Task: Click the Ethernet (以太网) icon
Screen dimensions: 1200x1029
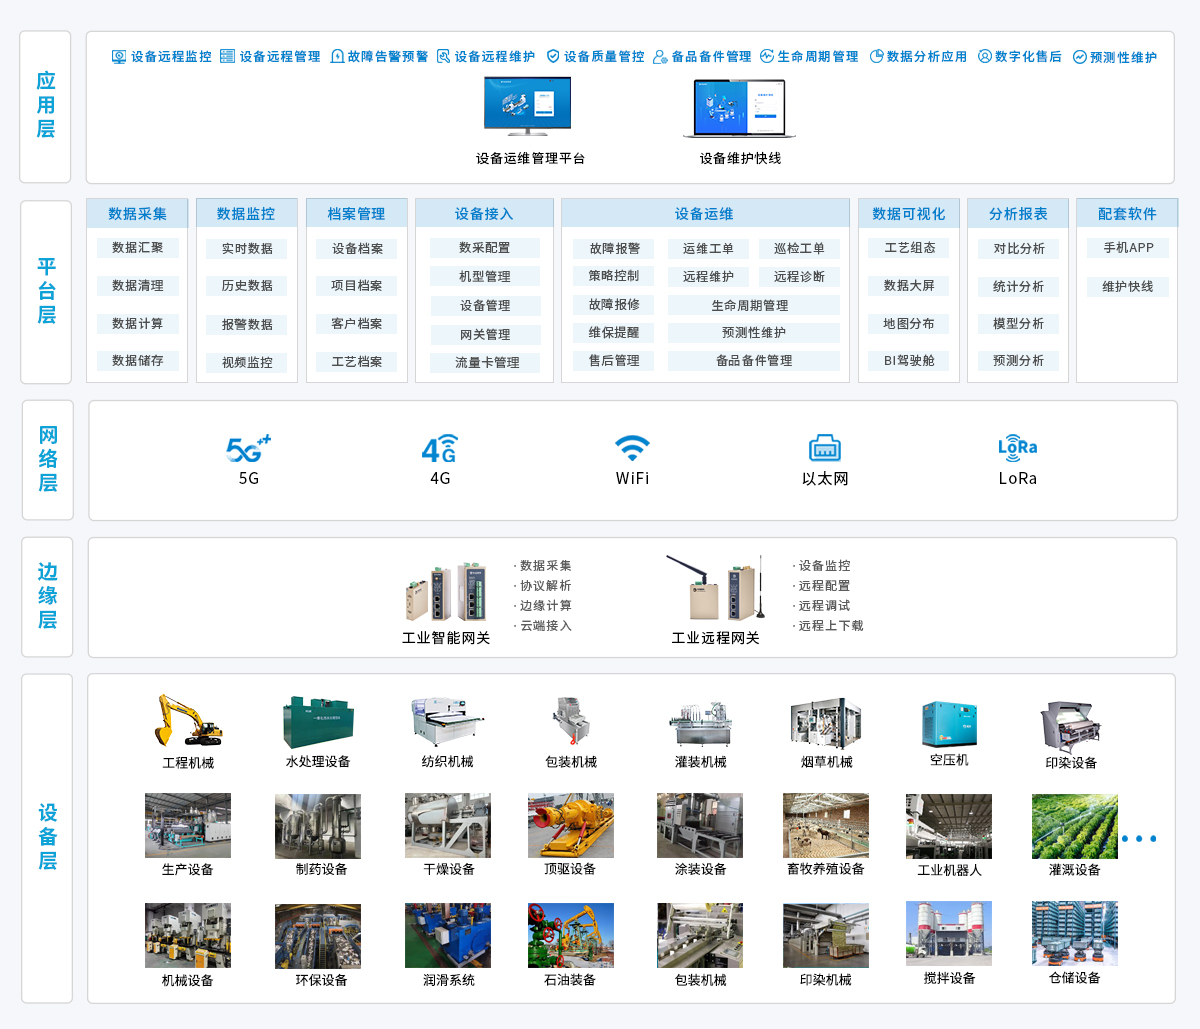Action: (824, 448)
